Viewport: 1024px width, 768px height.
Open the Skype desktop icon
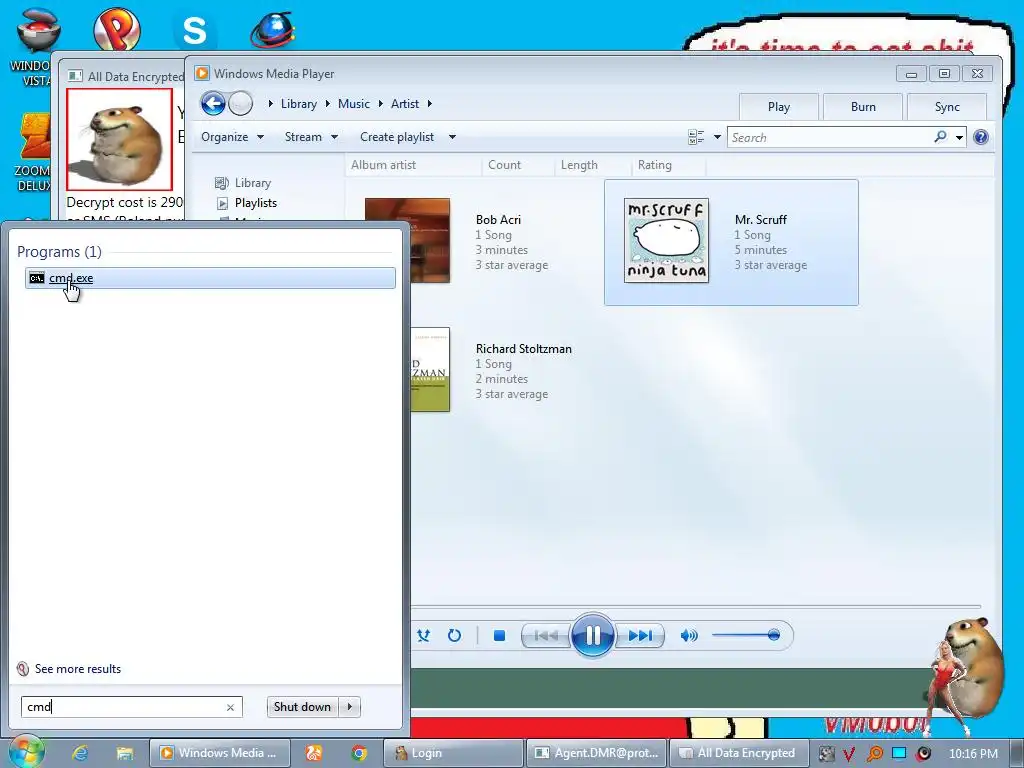pyautogui.click(x=194, y=30)
